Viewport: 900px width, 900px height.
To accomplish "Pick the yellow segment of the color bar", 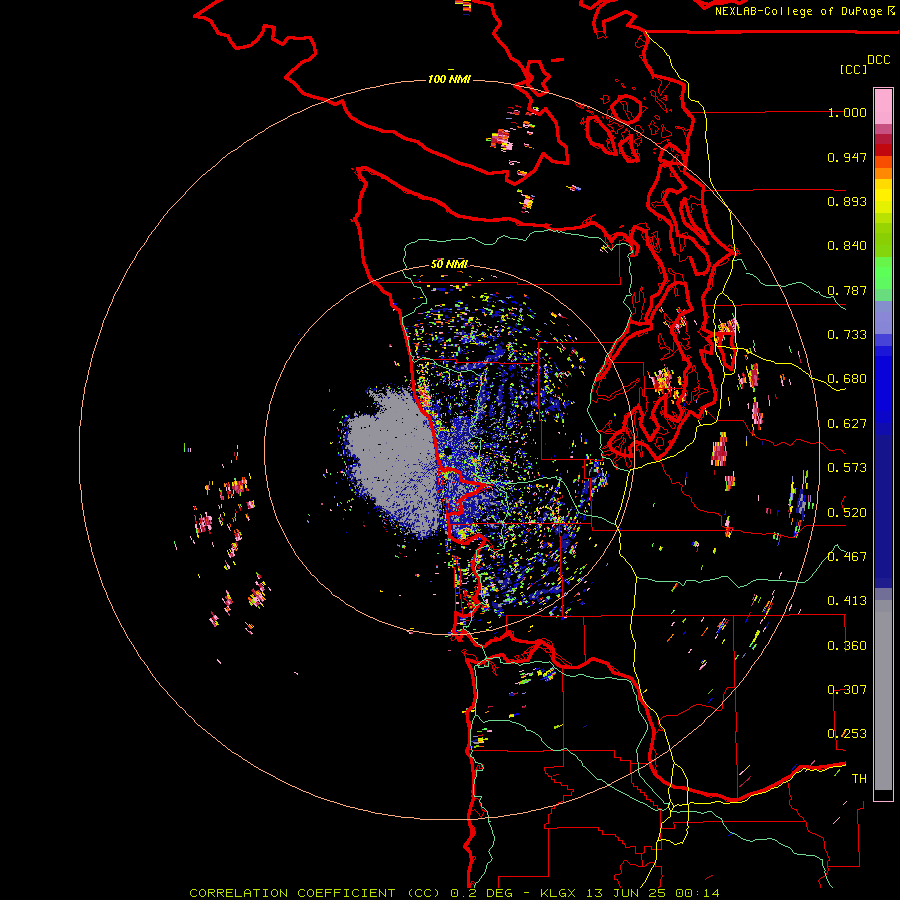I will pyautogui.click(x=883, y=196).
